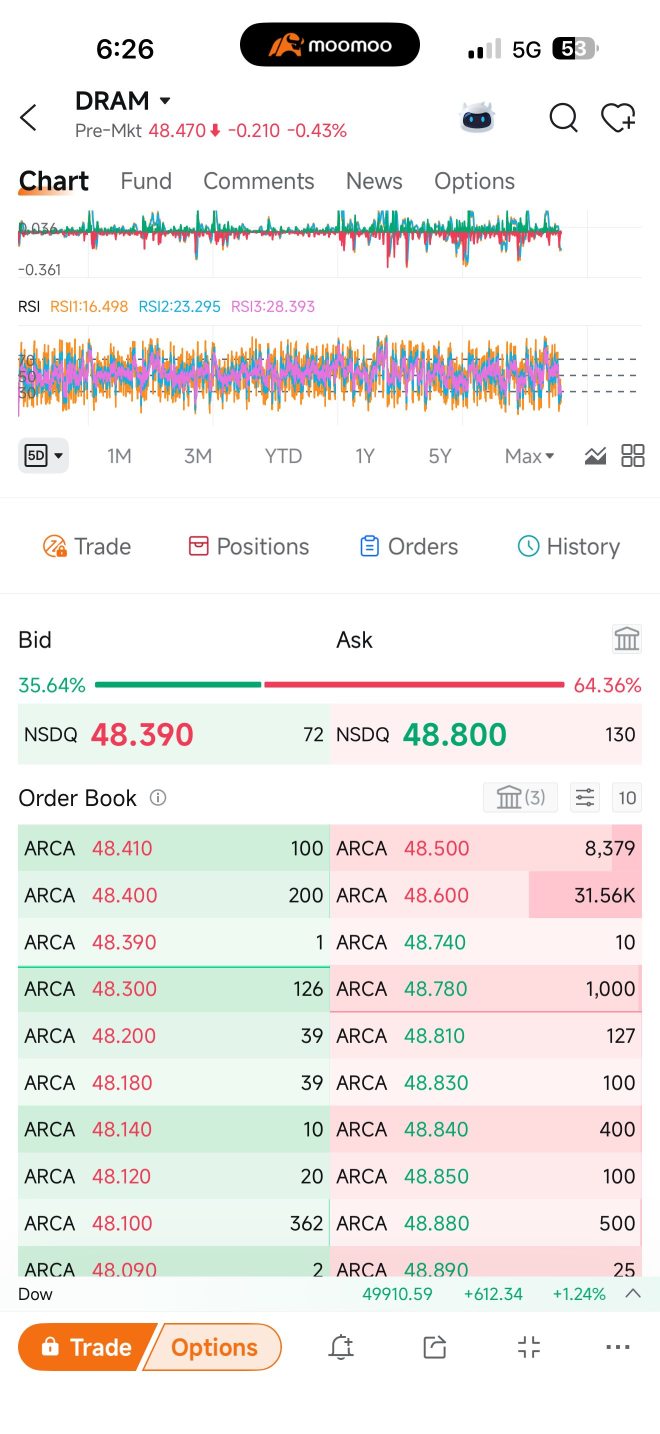Open the AI robot assistant icon
Viewport: 660px width, 1434px height.
[477, 118]
